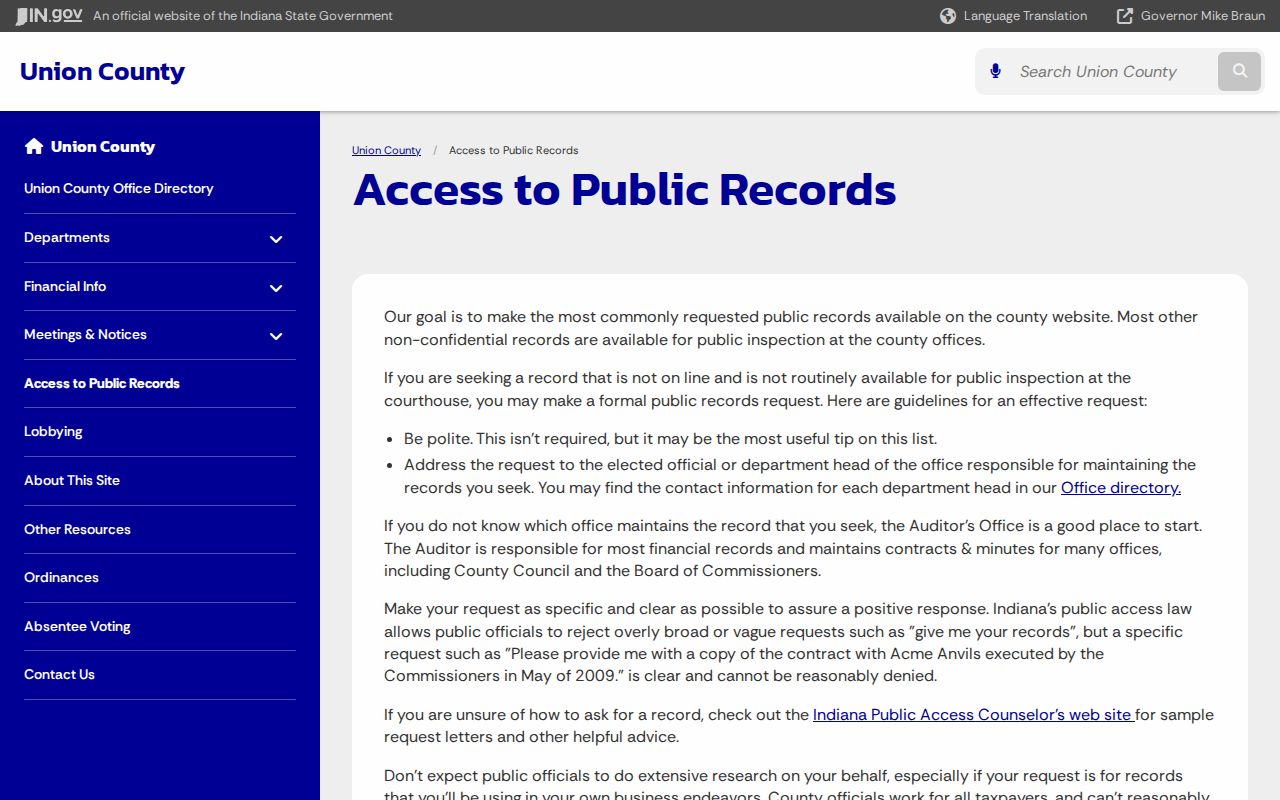
Task: Follow the Office directory link
Action: tap(1121, 488)
